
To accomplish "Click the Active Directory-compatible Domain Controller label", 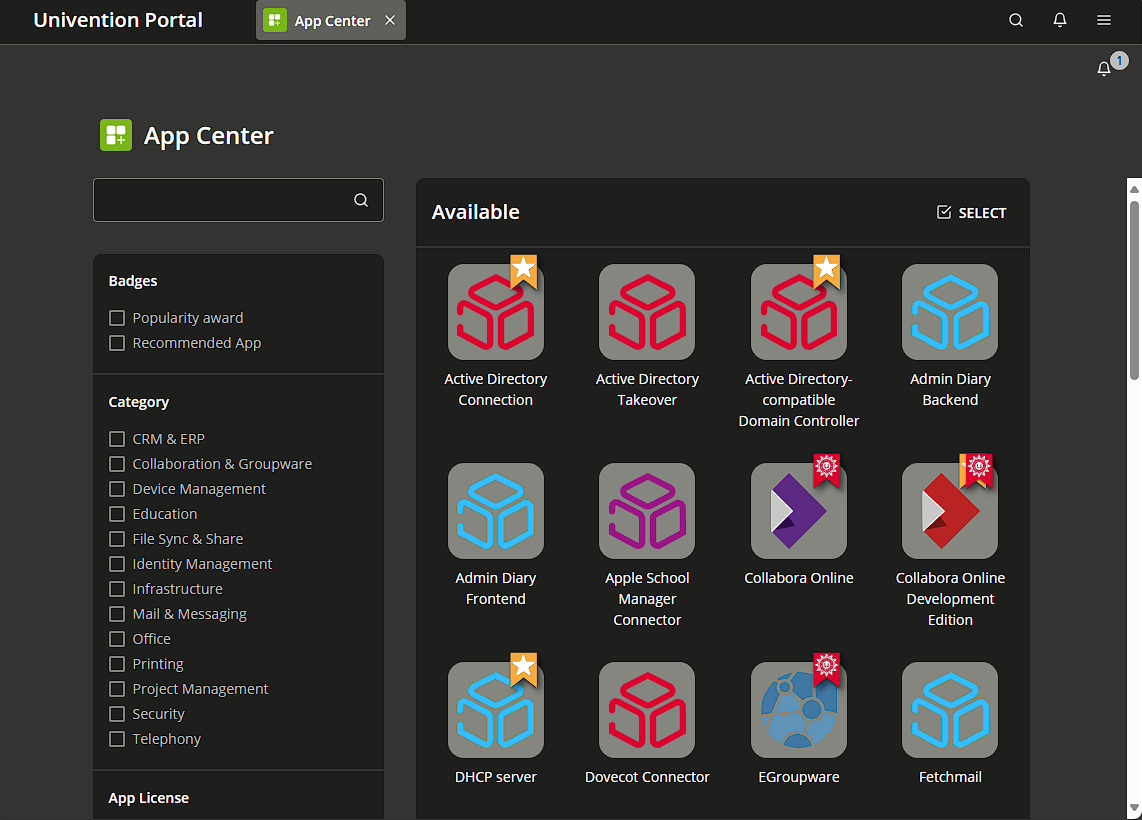I will 798,400.
